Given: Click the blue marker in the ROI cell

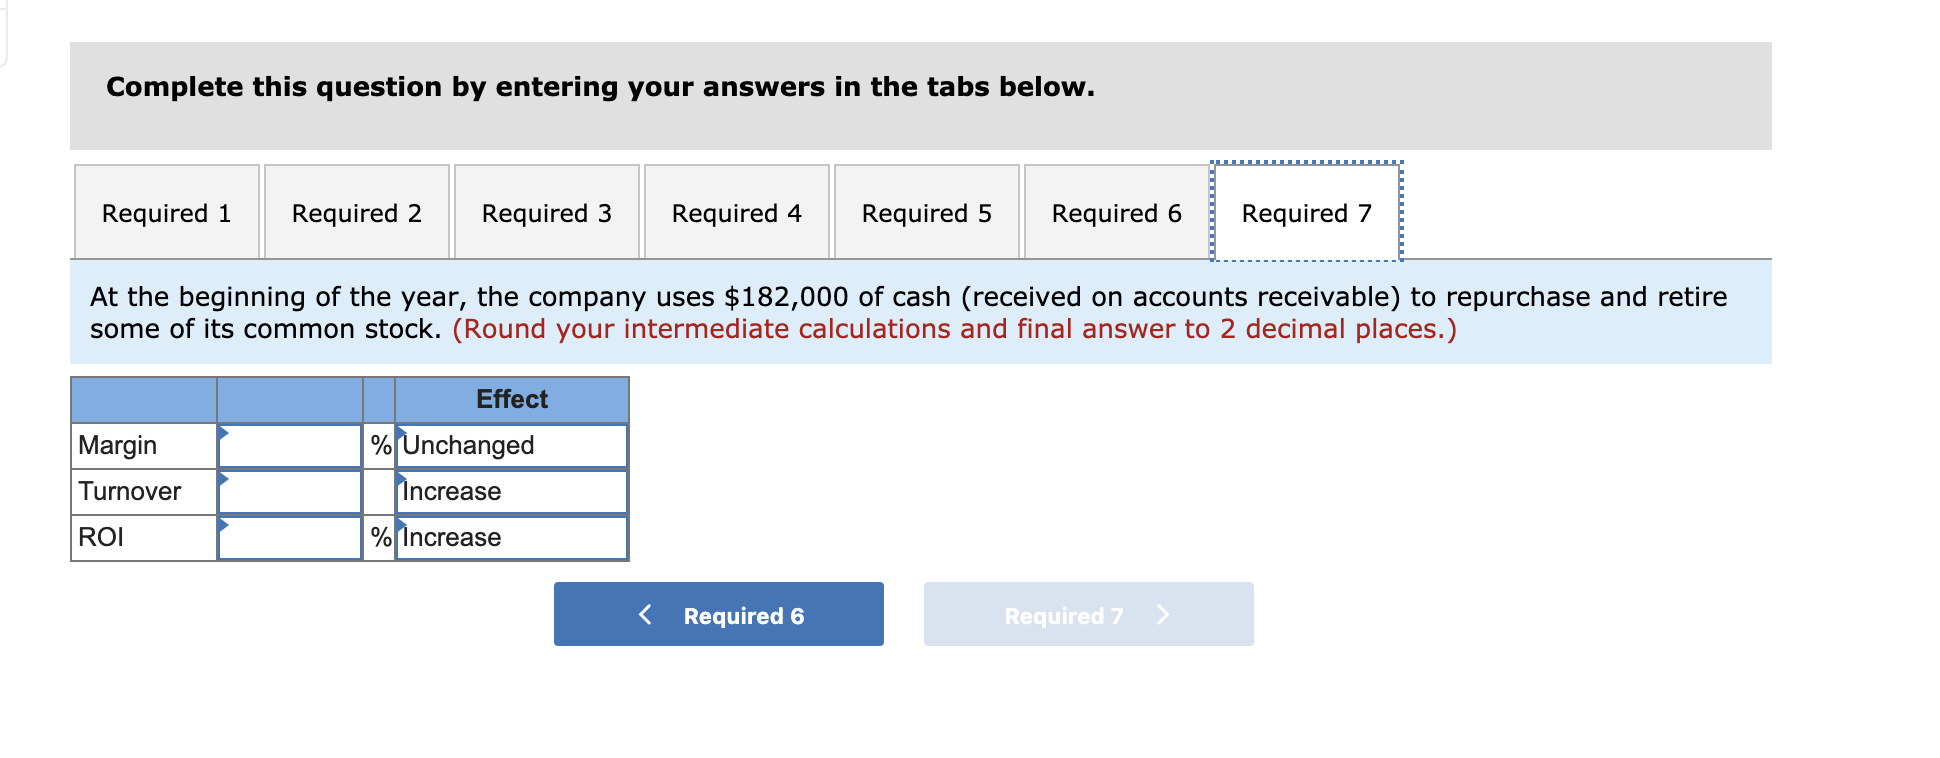Looking at the screenshot, I should [222, 524].
